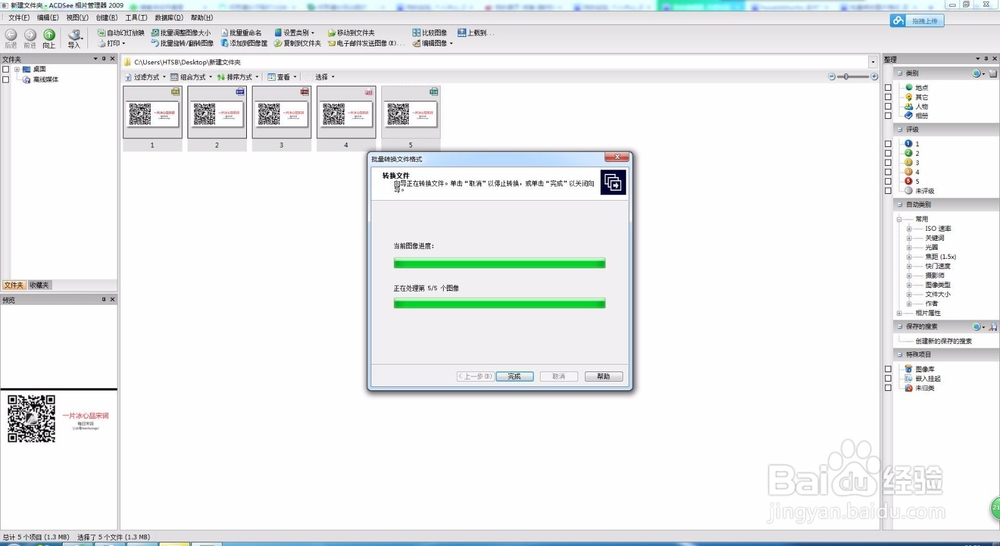The image size is (1000, 546).
Task: Open the 排序方式 sort dropdown
Action: pyautogui.click(x=238, y=77)
